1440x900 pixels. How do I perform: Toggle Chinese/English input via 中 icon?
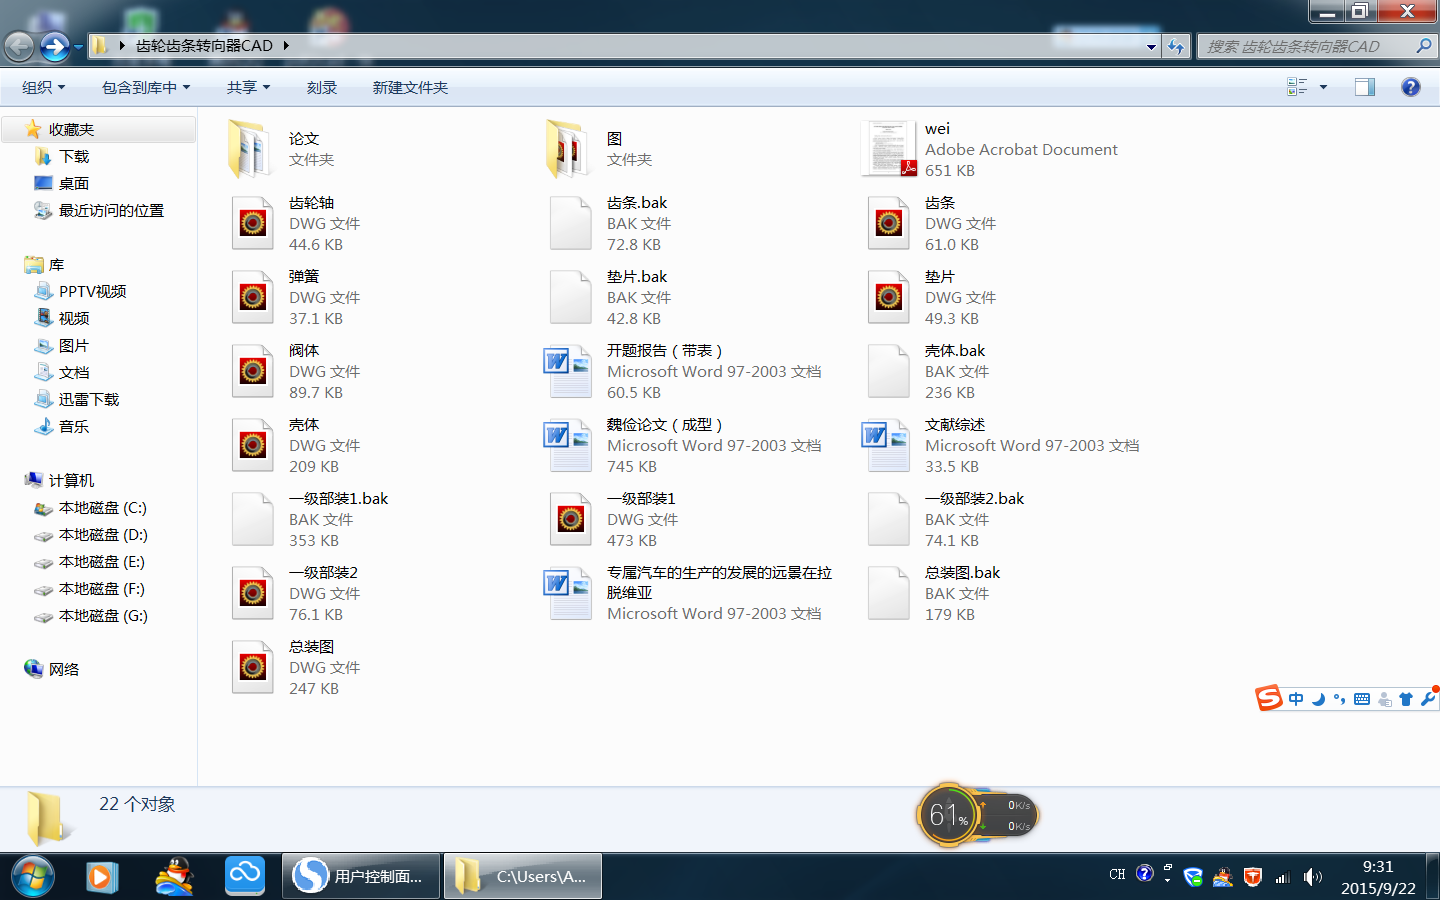[x=1295, y=698]
